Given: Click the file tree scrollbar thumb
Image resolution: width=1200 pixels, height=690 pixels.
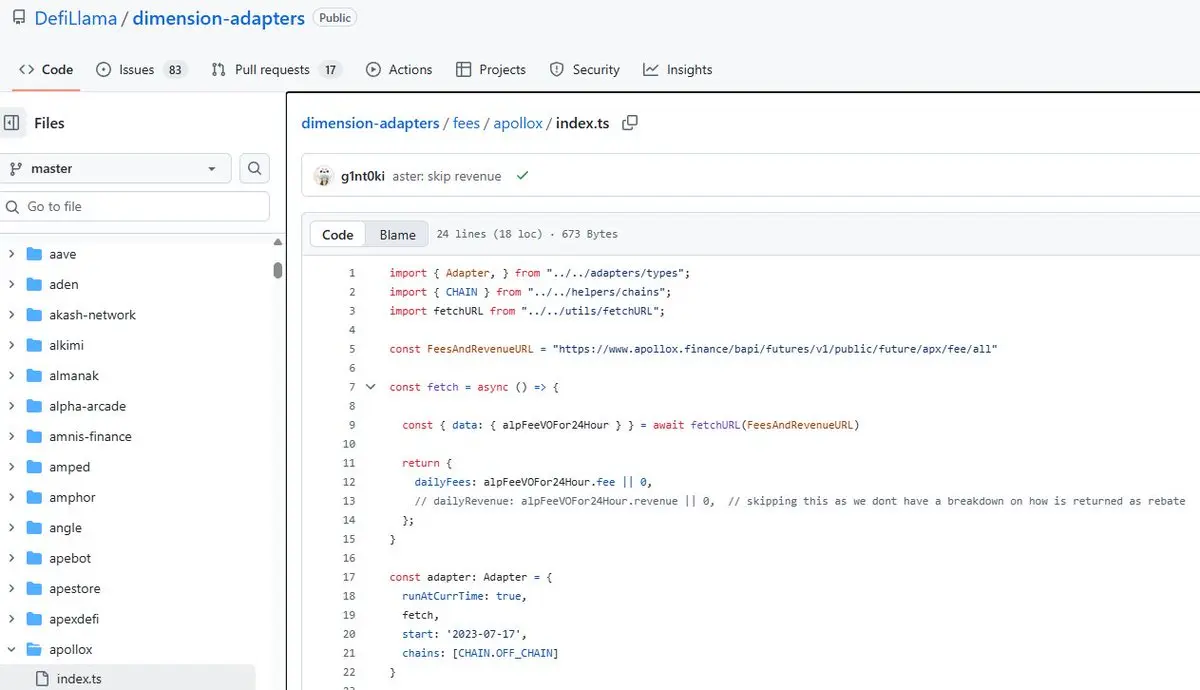Looking at the screenshot, I should 278,270.
